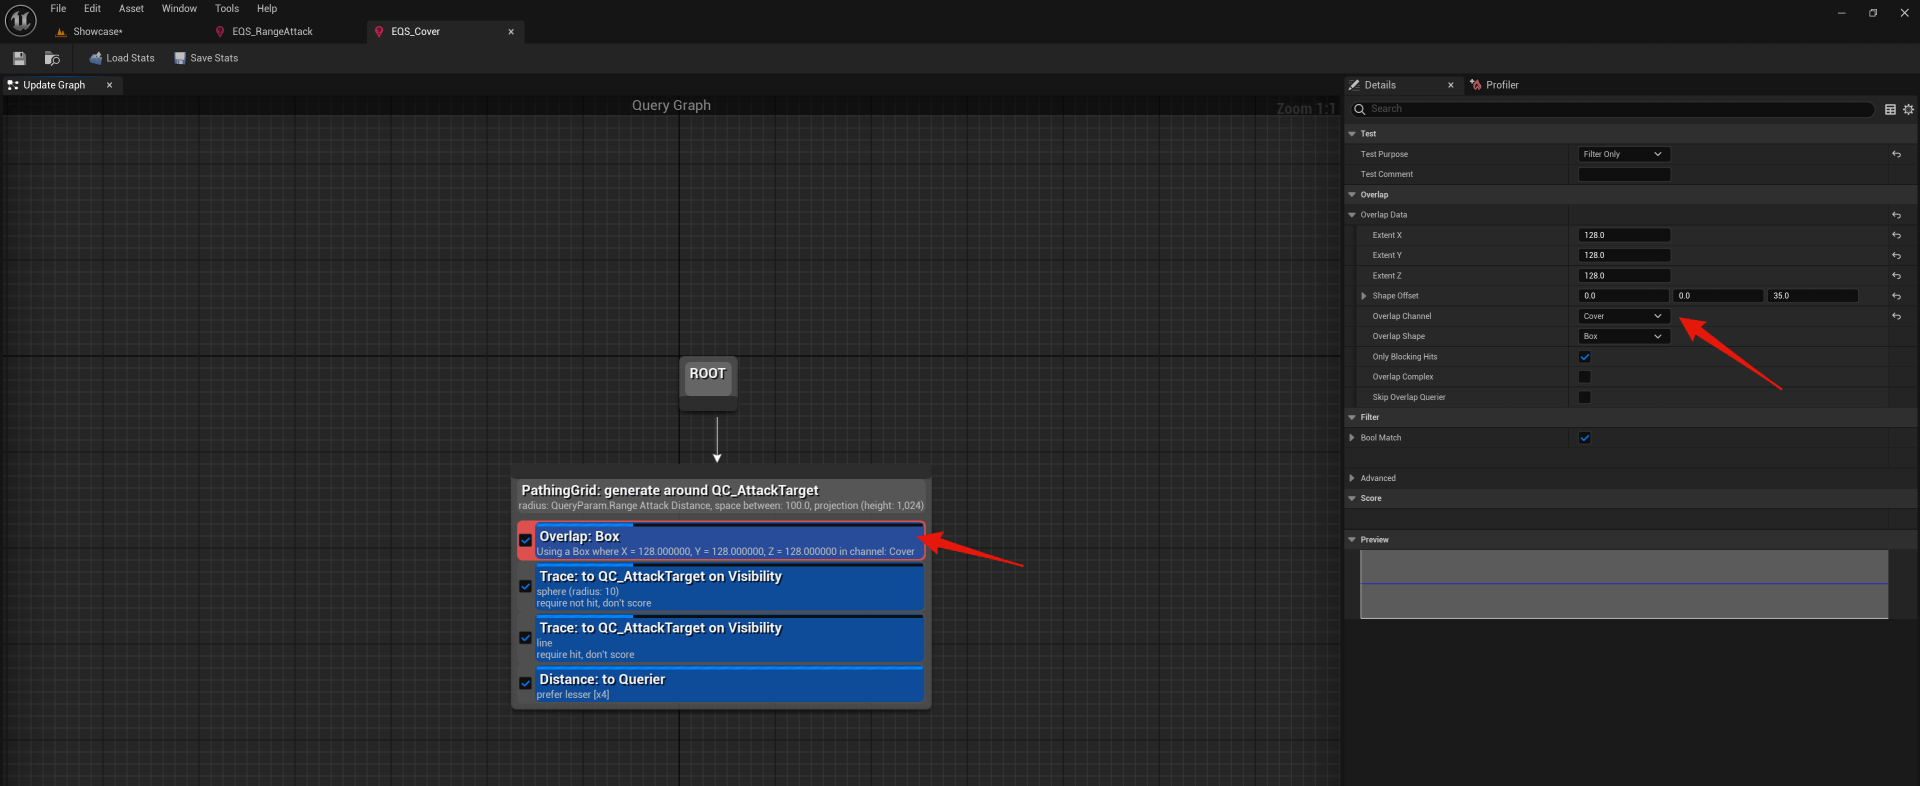Expand the Shape Offset property
The width and height of the screenshot is (1920, 786).
pos(1364,296)
